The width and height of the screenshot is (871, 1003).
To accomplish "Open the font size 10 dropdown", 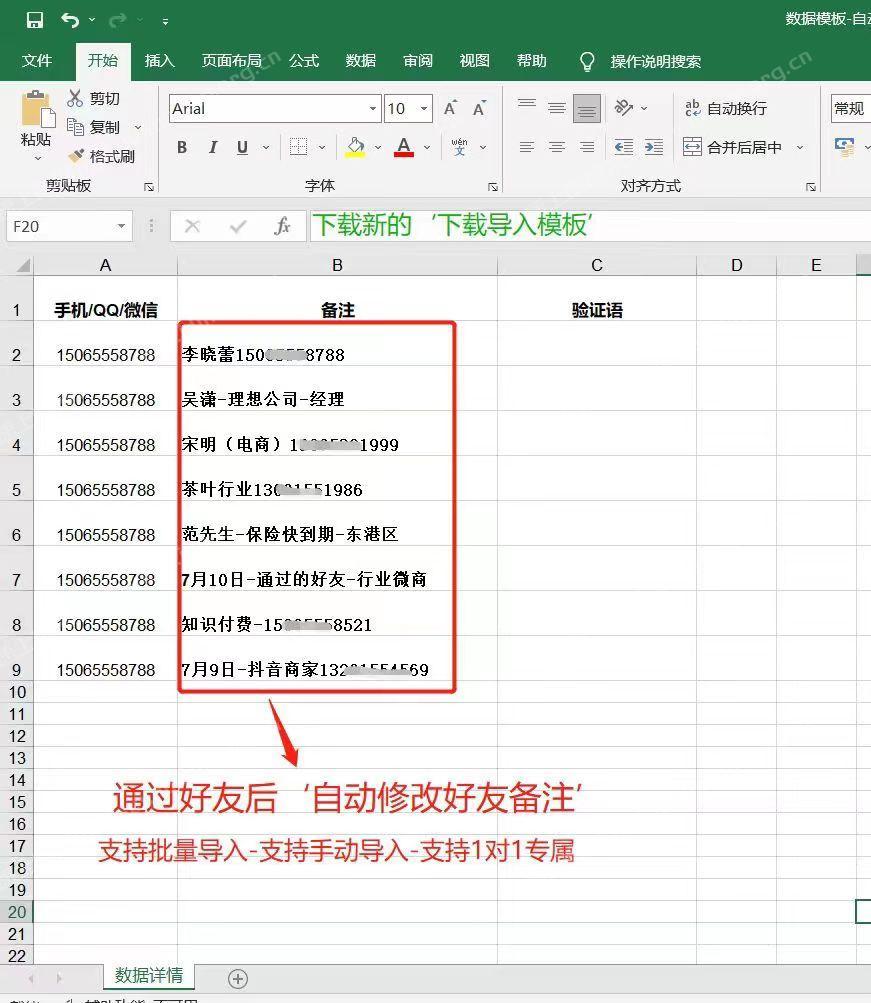I will [x=423, y=109].
